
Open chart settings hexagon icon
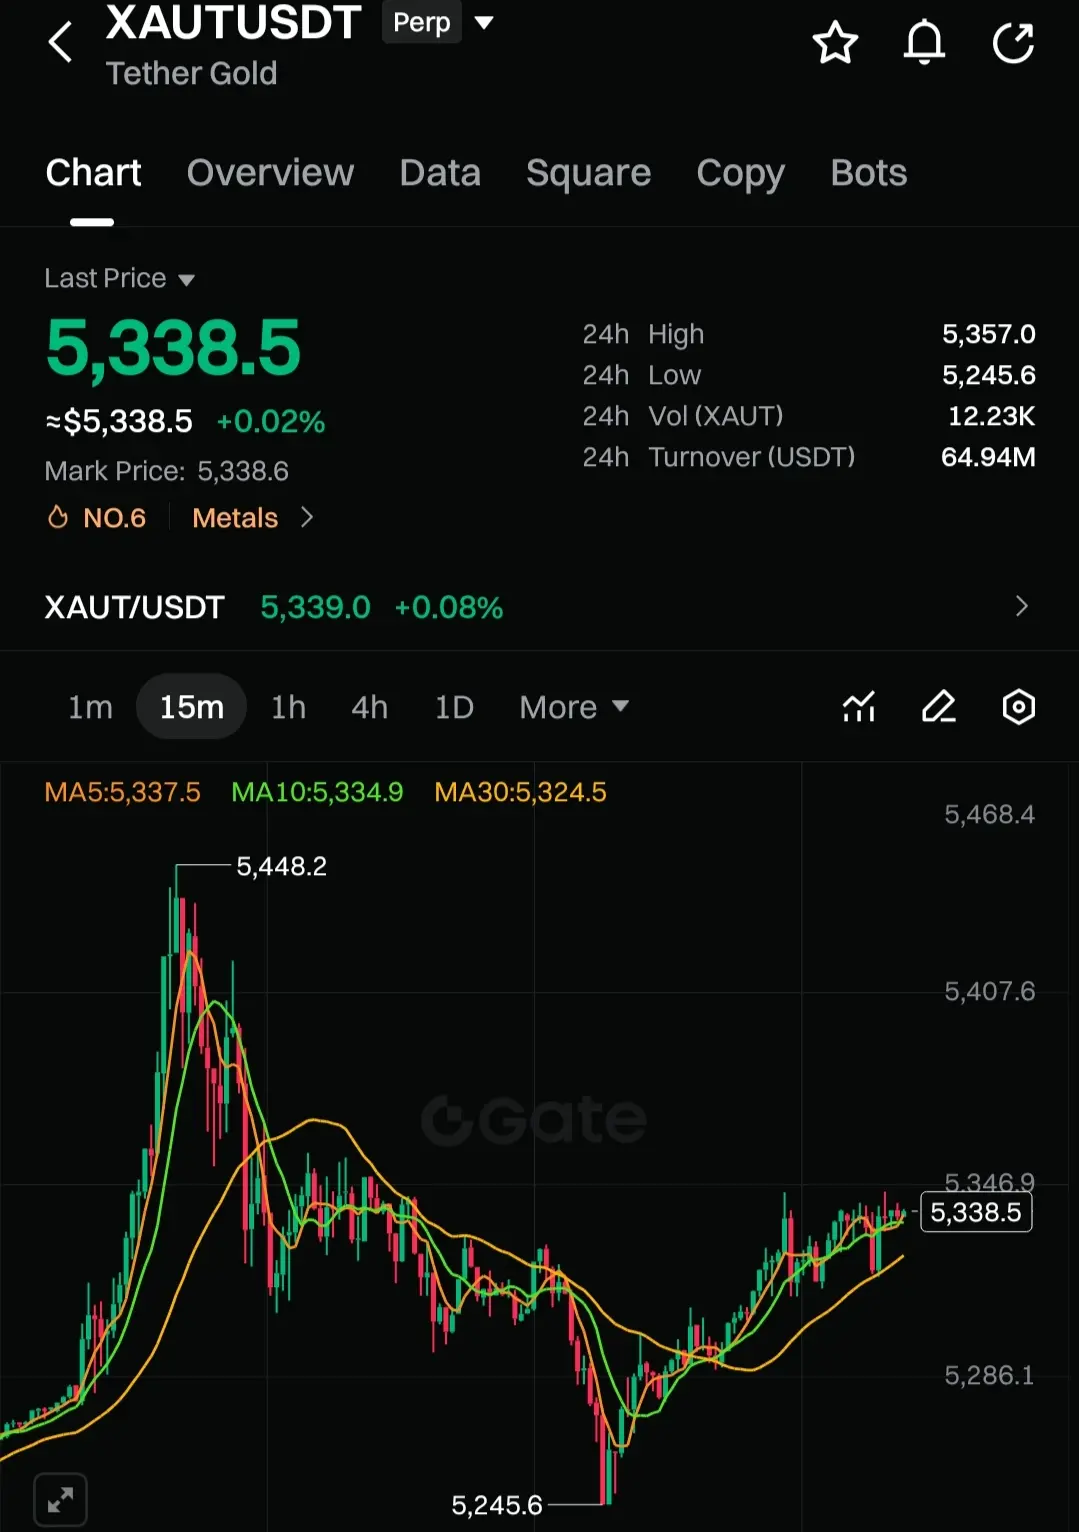click(x=1018, y=707)
